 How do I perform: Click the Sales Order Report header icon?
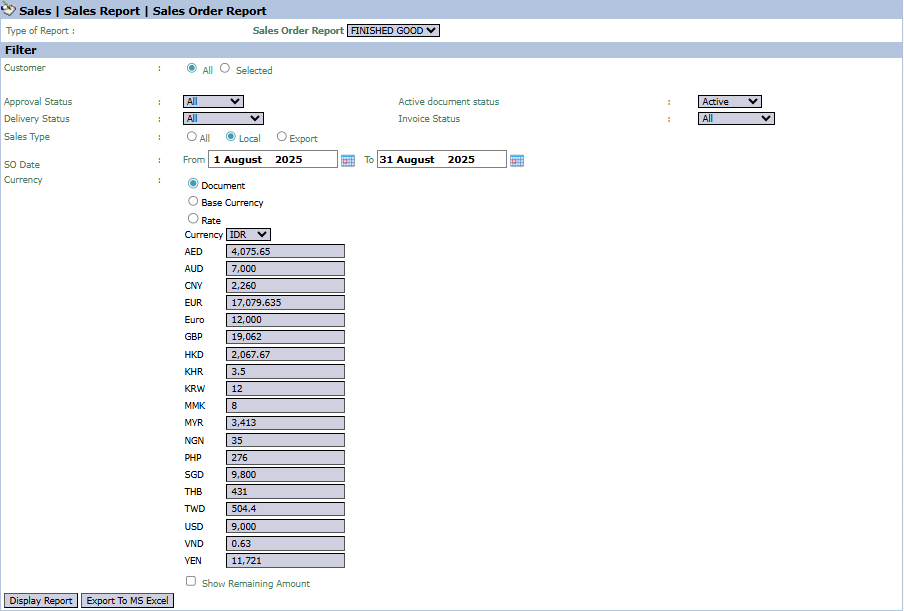point(9,10)
